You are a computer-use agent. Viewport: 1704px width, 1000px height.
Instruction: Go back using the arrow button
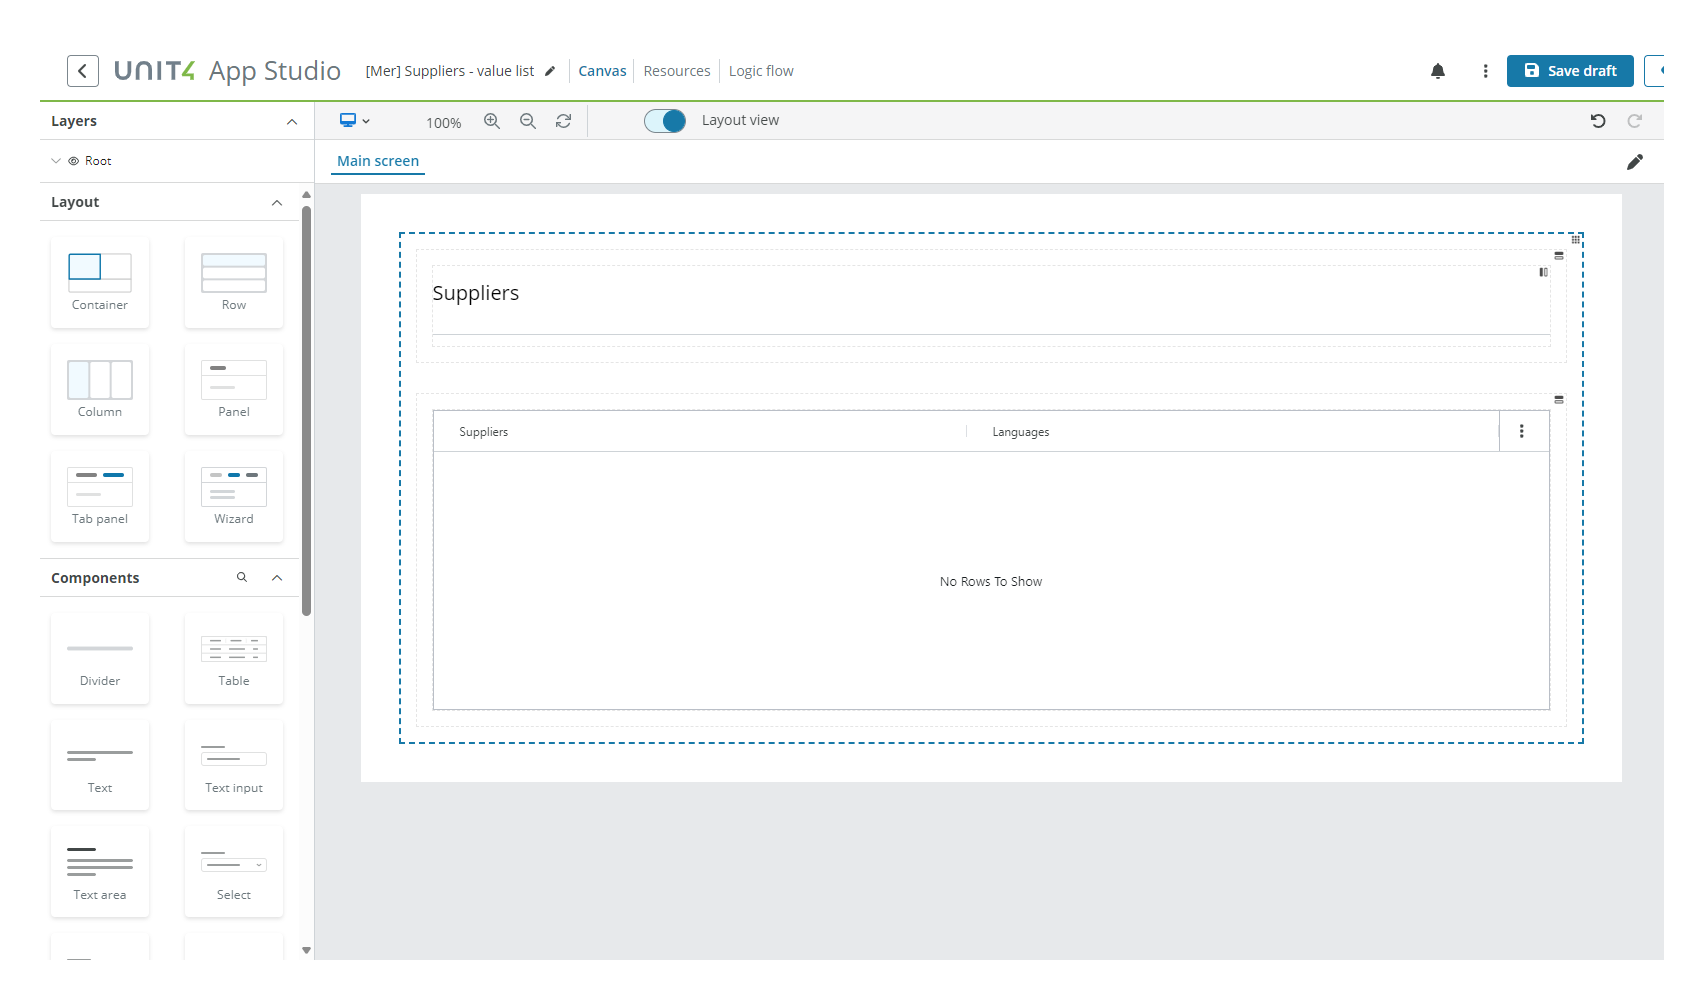click(82, 71)
